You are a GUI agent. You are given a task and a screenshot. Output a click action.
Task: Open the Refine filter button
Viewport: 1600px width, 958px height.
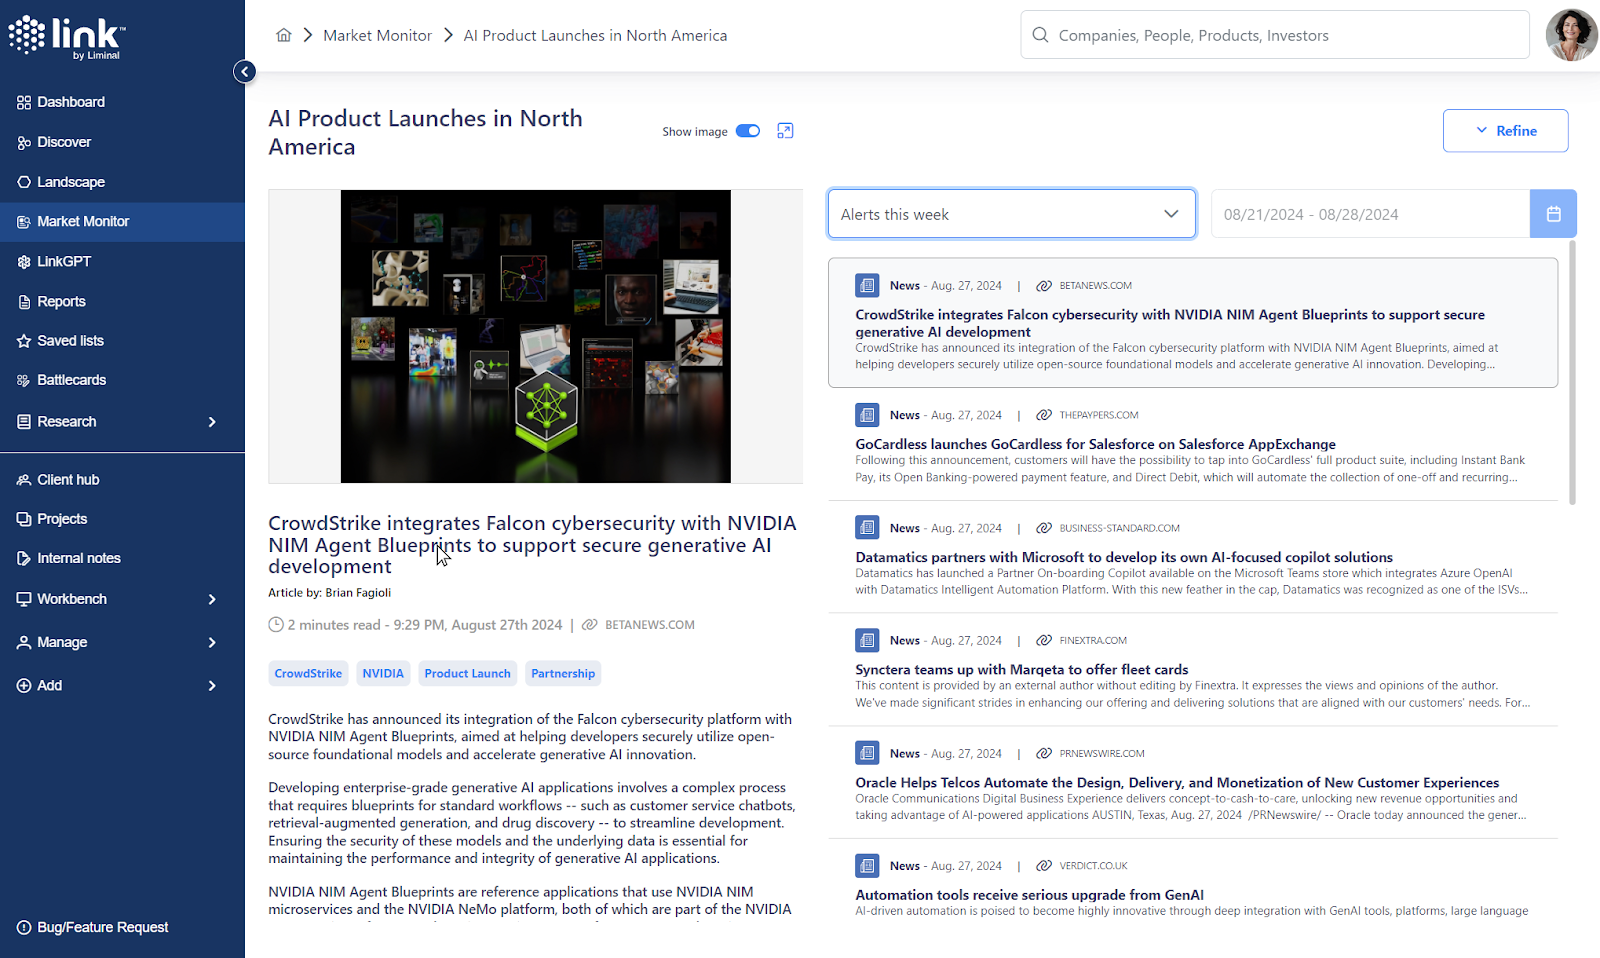[1505, 131]
